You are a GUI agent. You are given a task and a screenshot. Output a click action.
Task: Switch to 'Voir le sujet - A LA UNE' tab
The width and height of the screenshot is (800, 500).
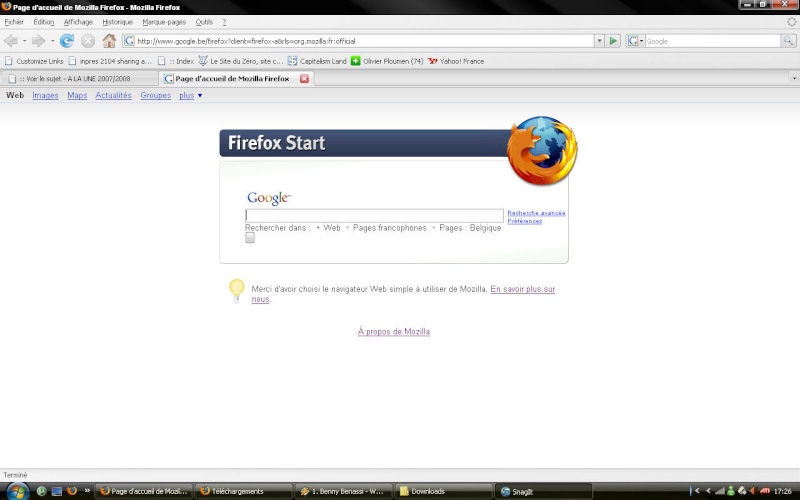click(x=79, y=79)
